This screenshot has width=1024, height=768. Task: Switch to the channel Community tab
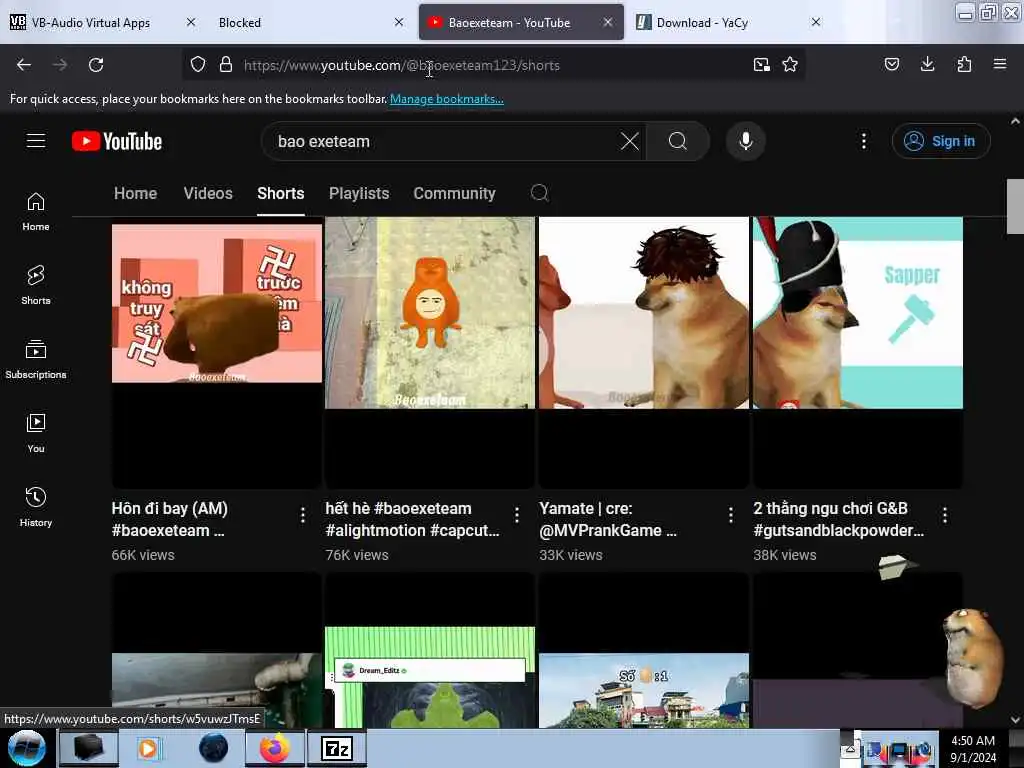point(455,193)
